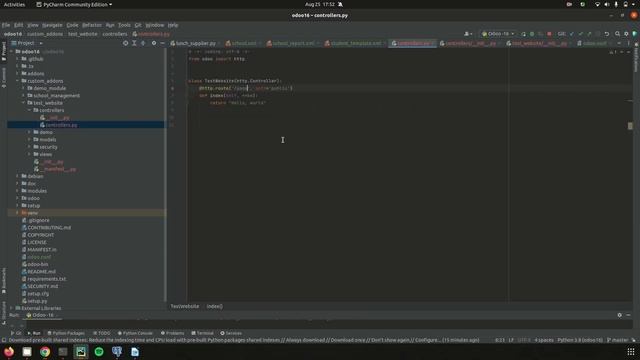This screenshot has height=360, width=640.
Task: Hide the Run tool window
Action: tap(628, 315)
